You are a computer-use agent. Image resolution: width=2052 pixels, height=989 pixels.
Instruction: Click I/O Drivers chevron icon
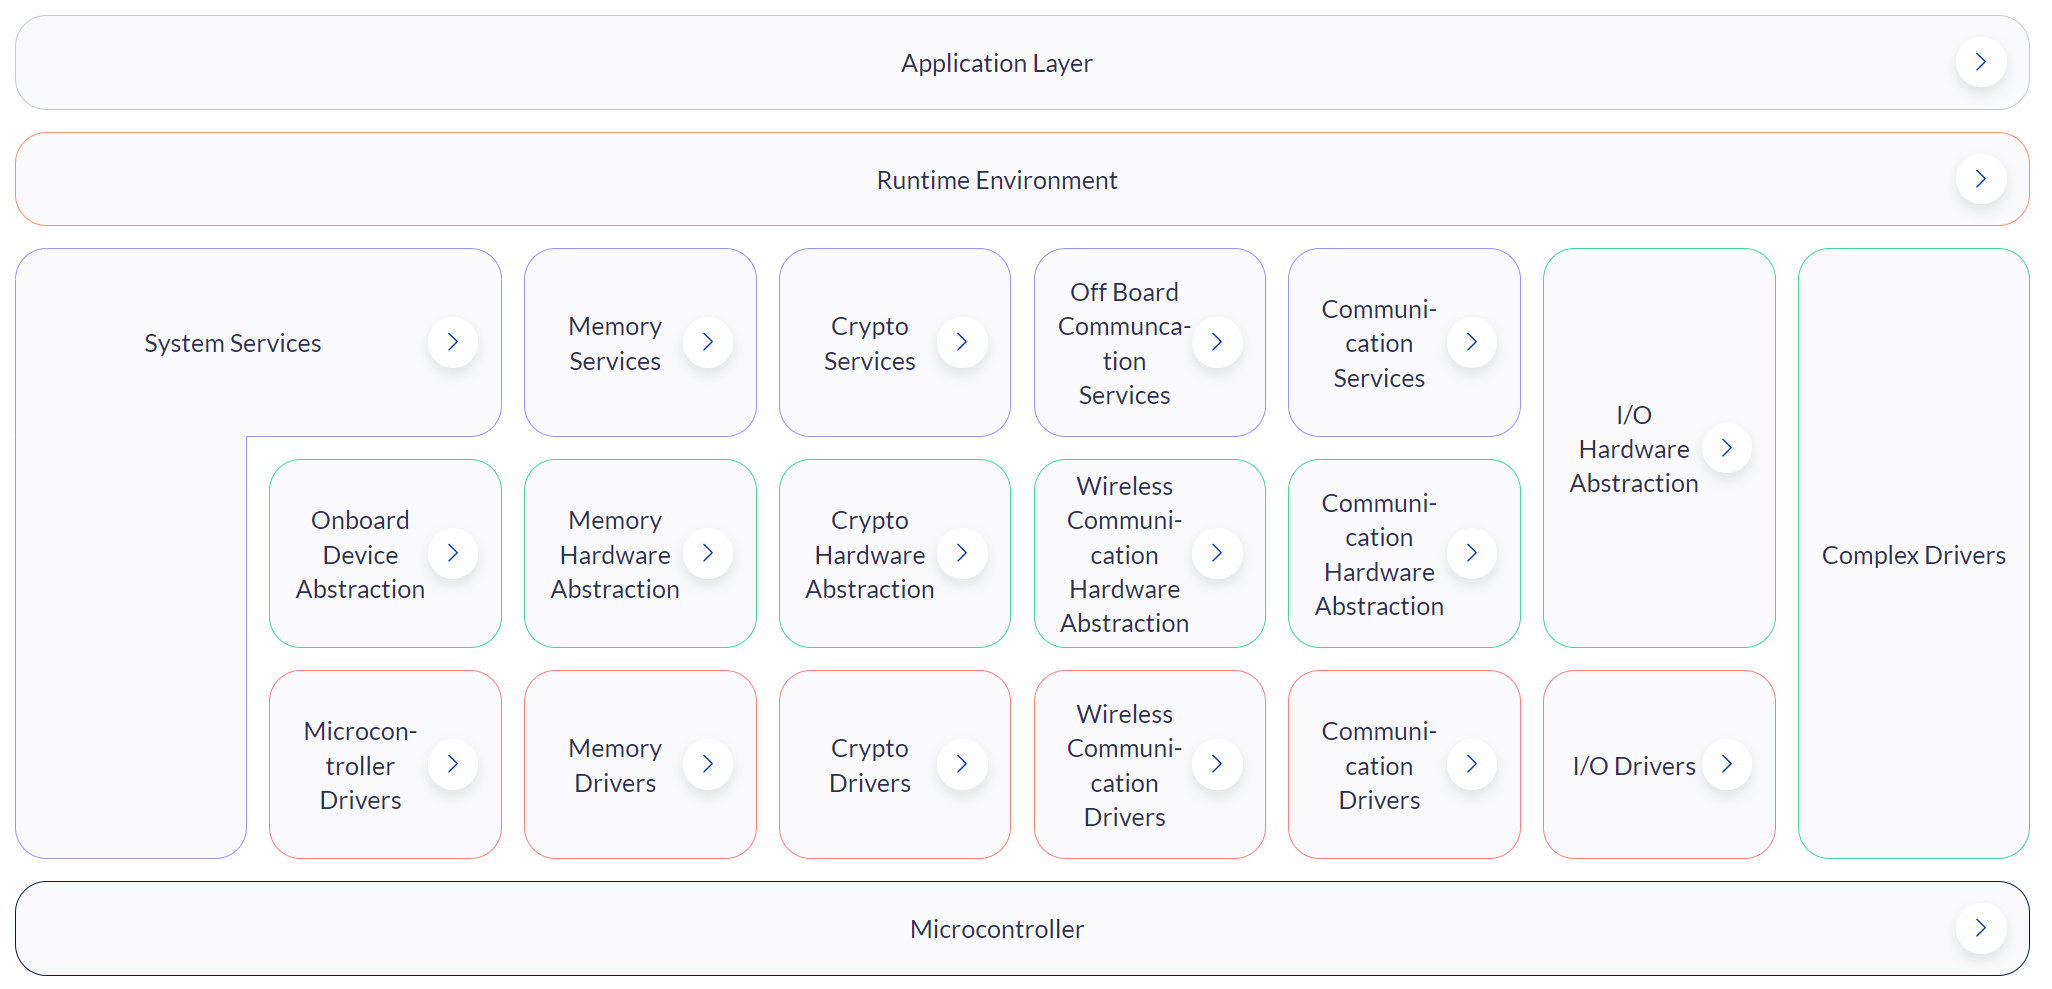tap(1727, 764)
